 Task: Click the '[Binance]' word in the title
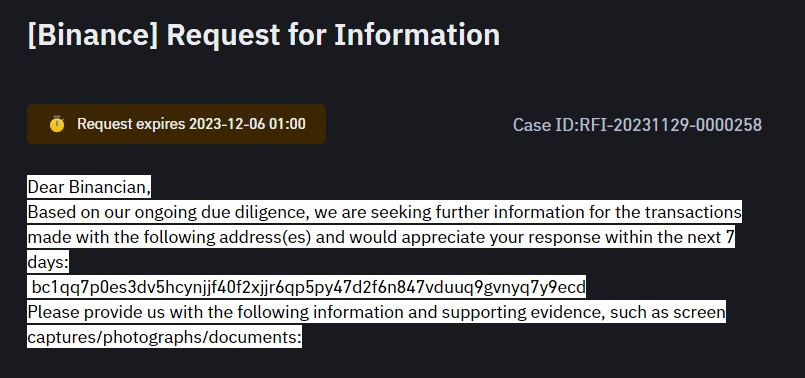click(x=93, y=35)
